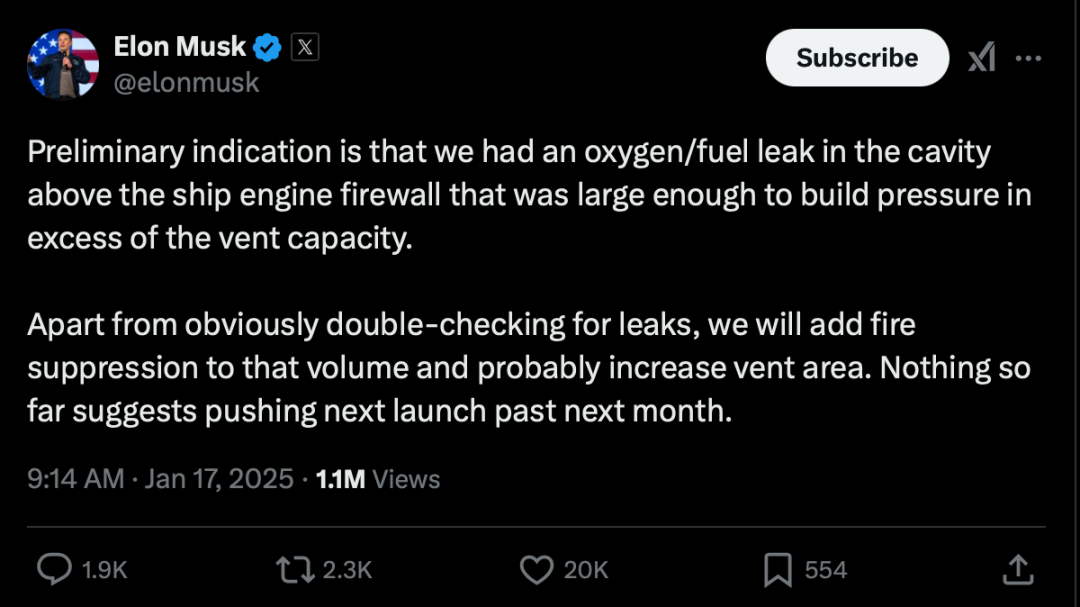Open Elon Musk's profile picture
The width and height of the screenshot is (1080, 607).
[x=63, y=63]
